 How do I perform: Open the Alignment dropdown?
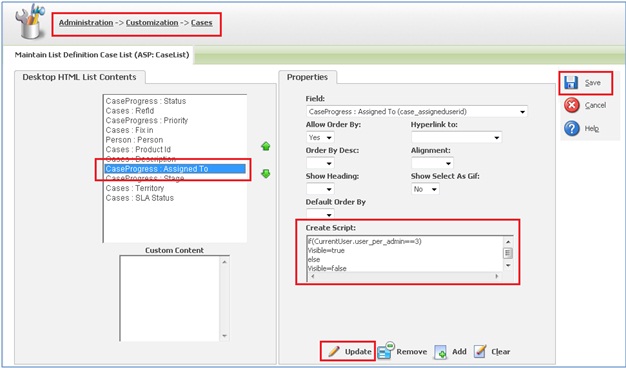coord(432,163)
